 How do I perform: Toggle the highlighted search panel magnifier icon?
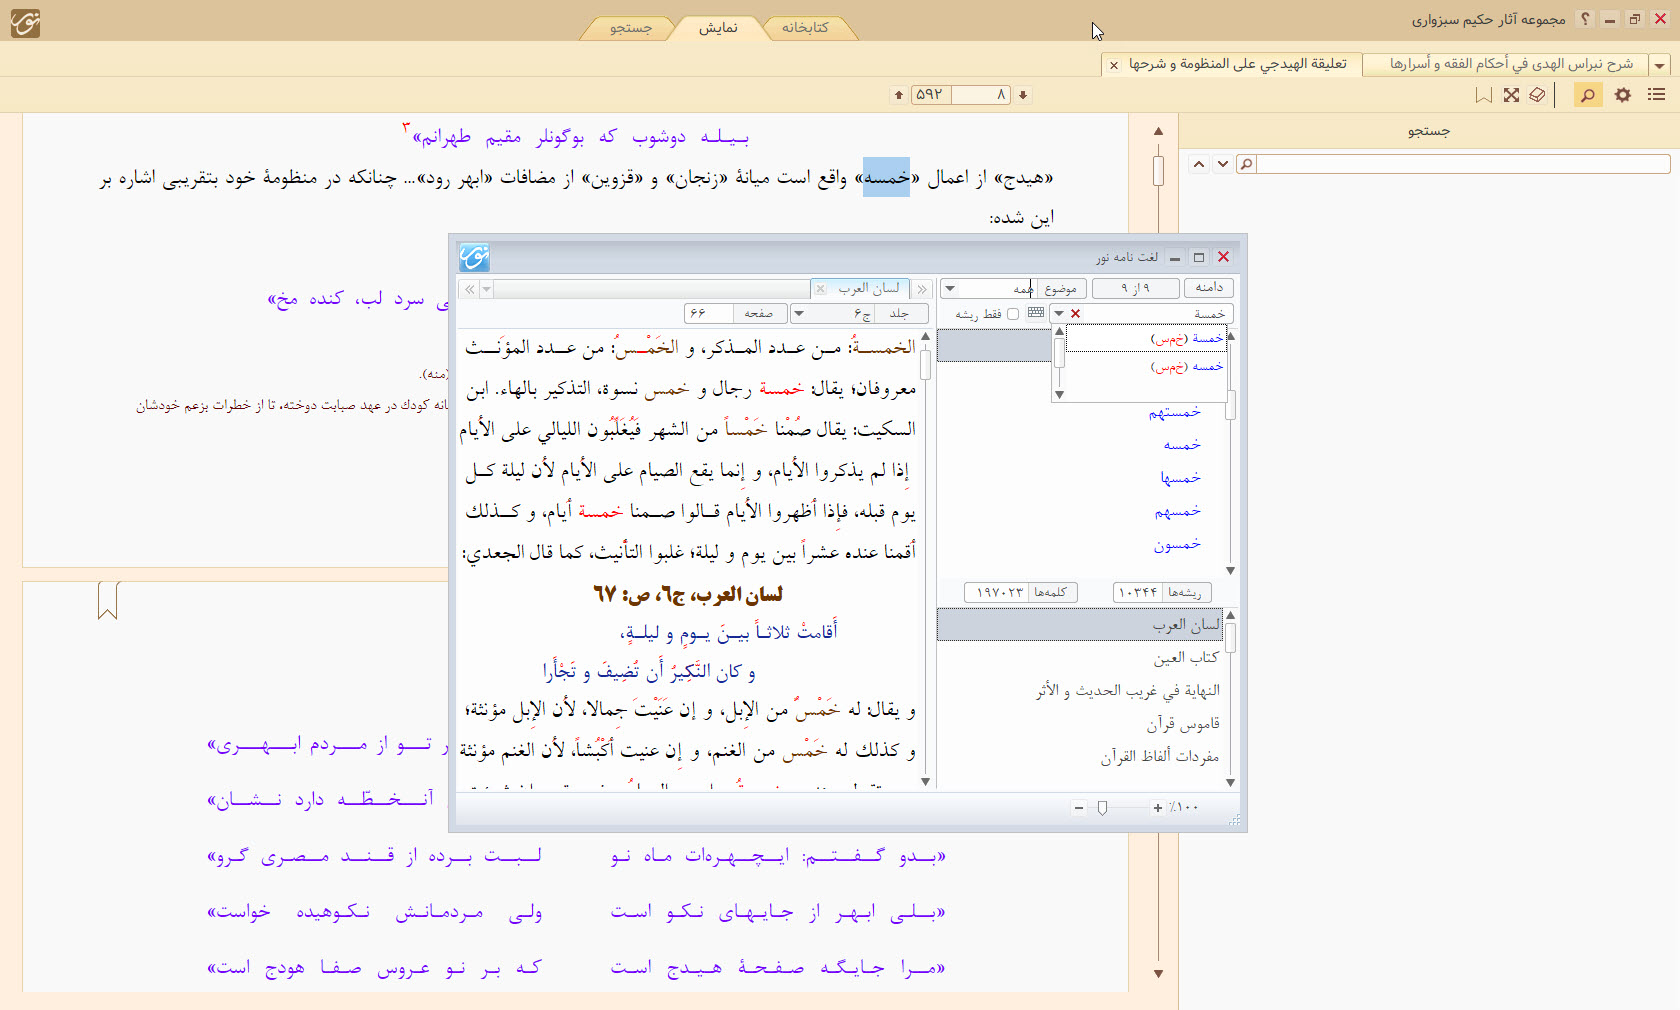(1587, 95)
